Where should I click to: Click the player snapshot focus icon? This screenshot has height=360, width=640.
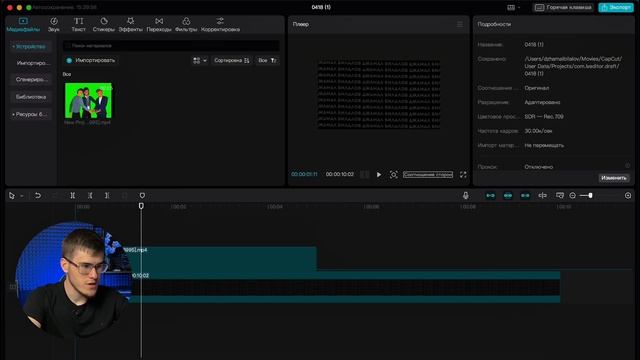393,175
